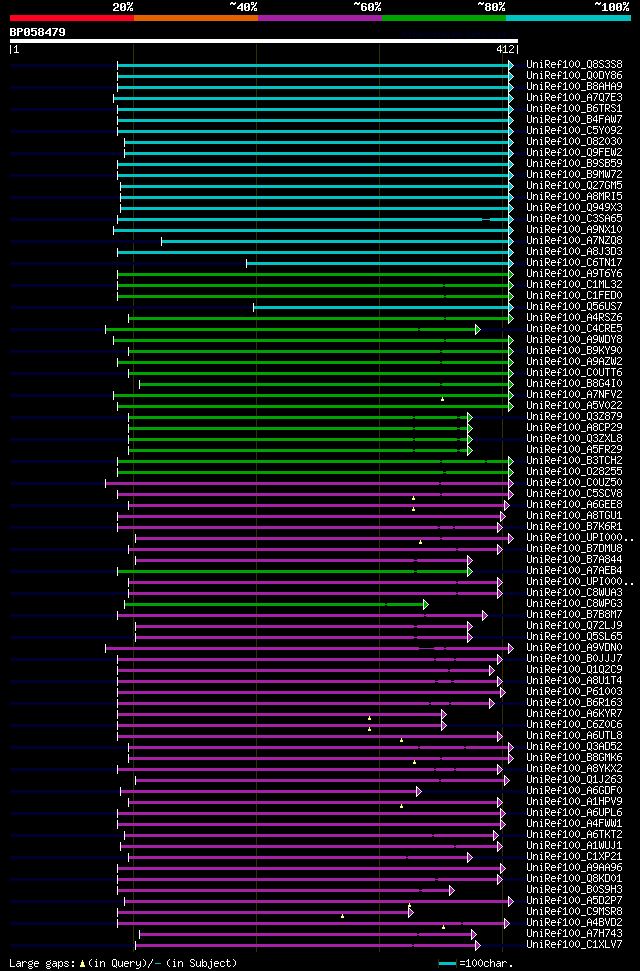Viewport: 640px width, 971px height.
Task: Click the UniRef100_A1HPV9 label
Action: 574,803
